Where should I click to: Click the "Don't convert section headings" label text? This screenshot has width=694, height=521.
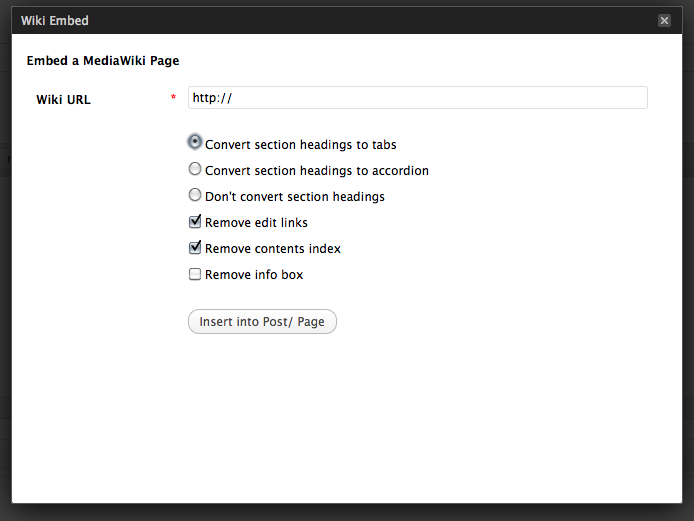tap(294, 197)
